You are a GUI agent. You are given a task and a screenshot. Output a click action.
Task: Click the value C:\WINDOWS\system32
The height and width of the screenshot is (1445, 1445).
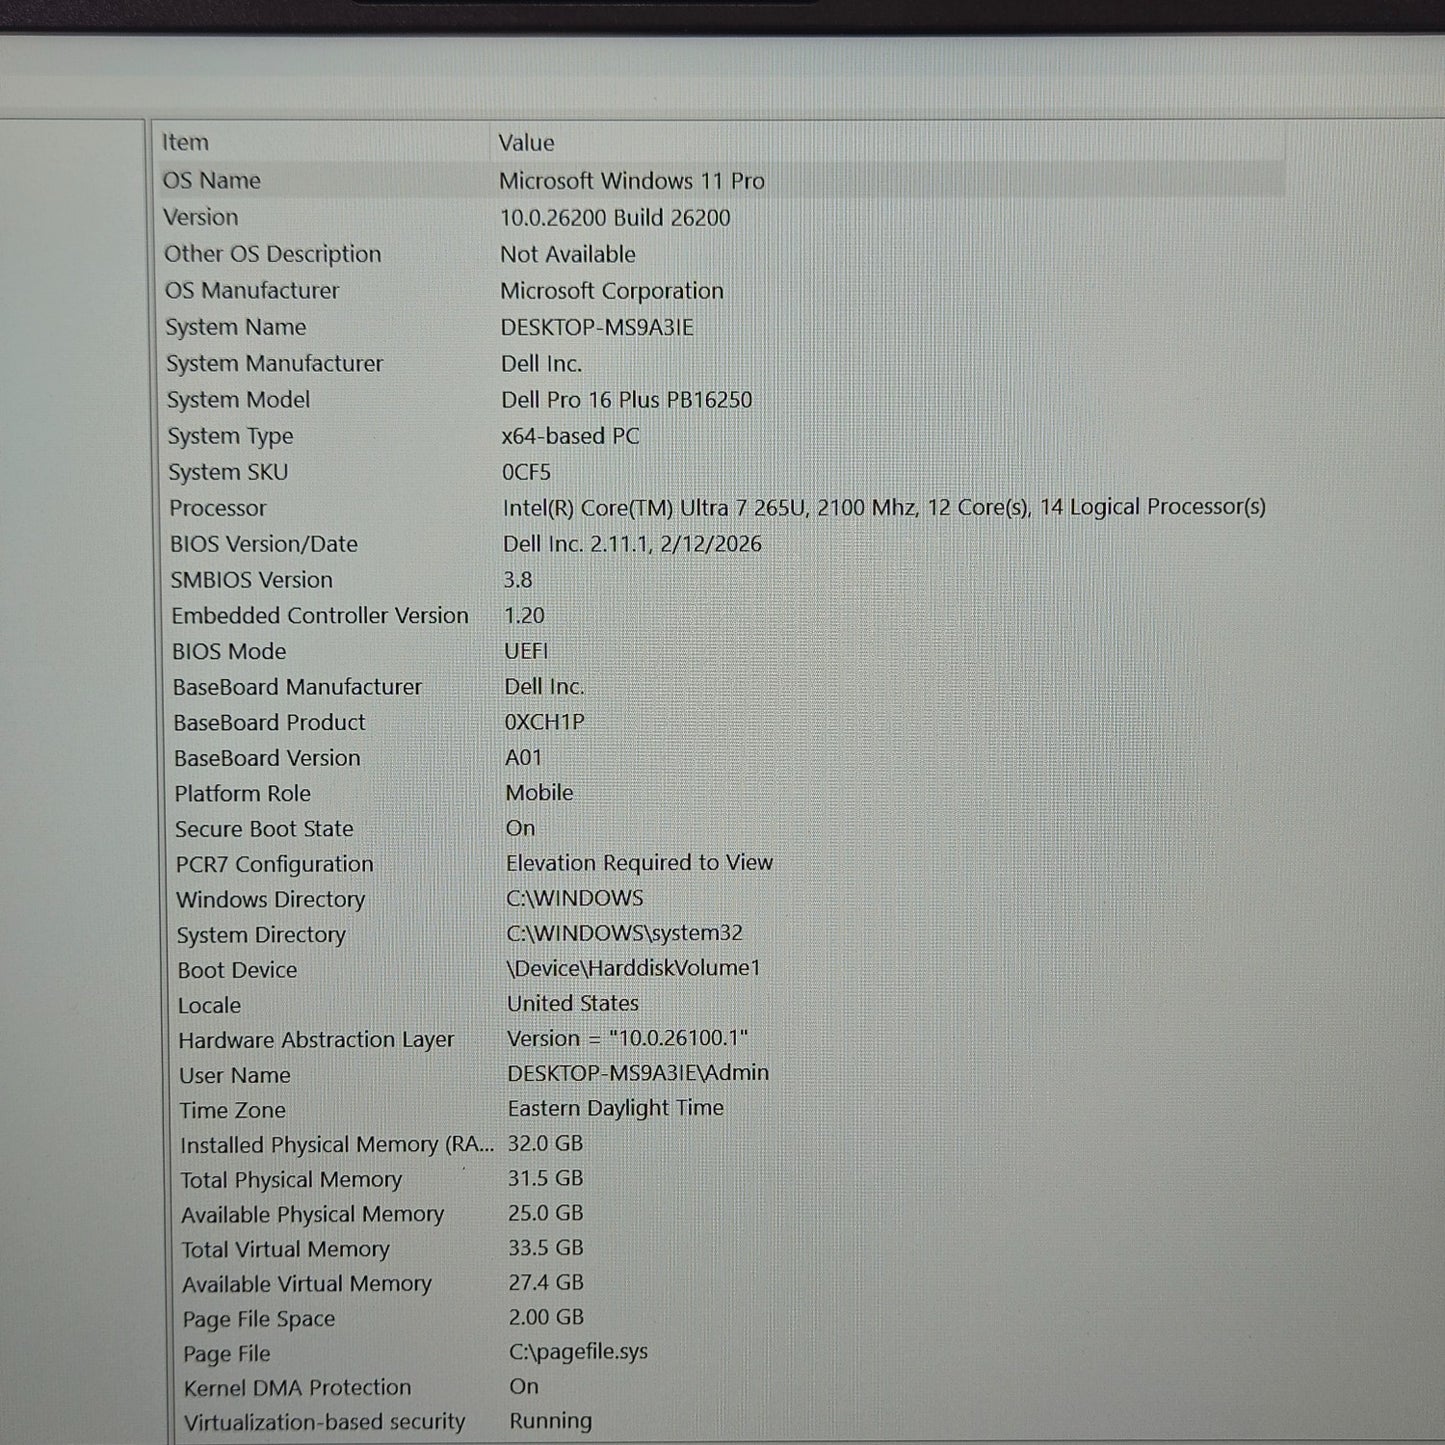[x=625, y=933]
